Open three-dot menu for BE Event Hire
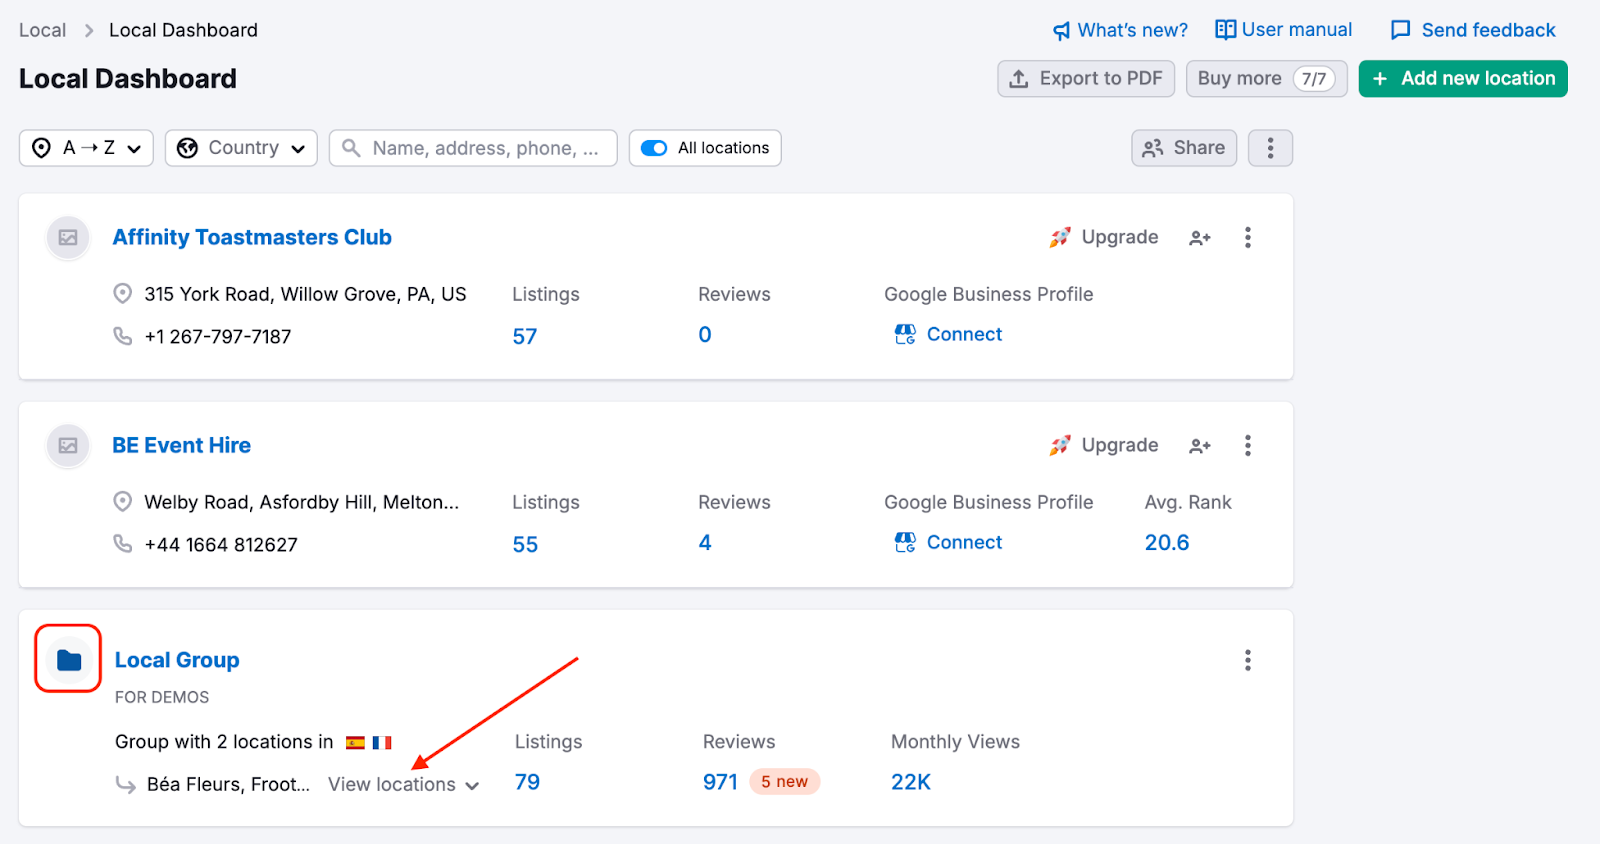Image resolution: width=1600 pixels, height=844 pixels. point(1247,445)
